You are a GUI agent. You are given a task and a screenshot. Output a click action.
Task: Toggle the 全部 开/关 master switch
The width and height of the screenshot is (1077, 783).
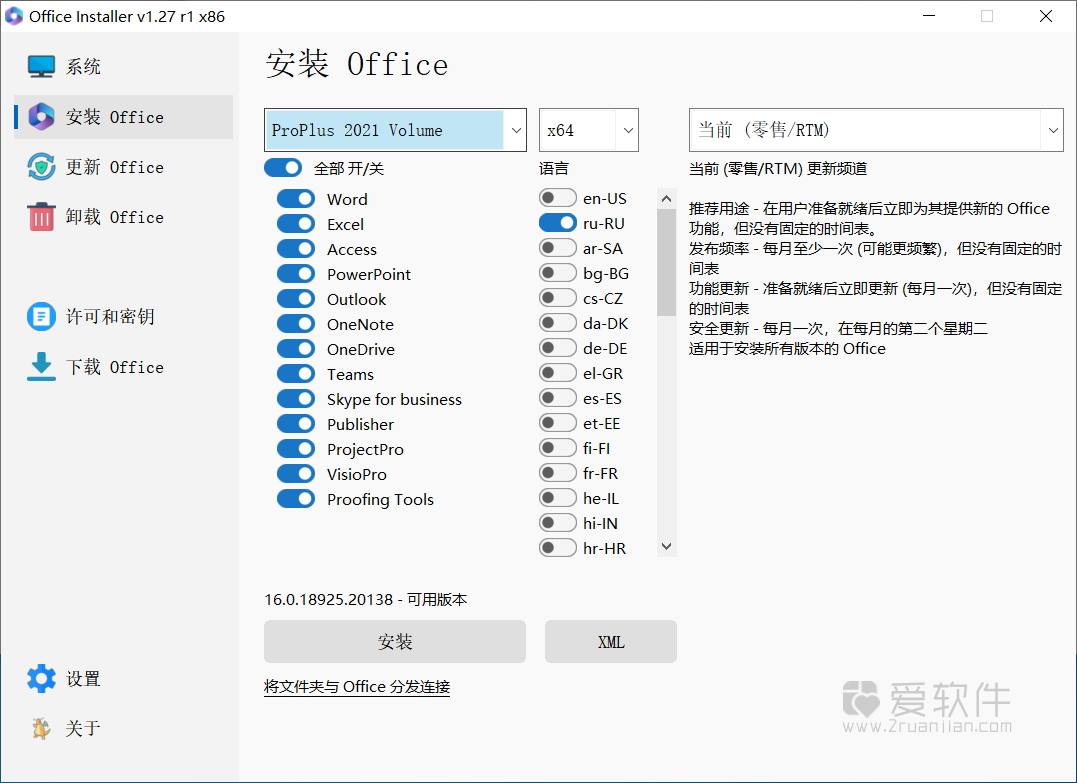point(283,168)
